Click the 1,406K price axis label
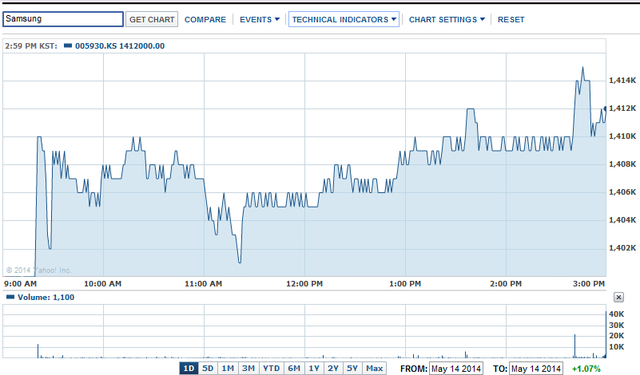The height and width of the screenshot is (375, 640). pos(622,192)
